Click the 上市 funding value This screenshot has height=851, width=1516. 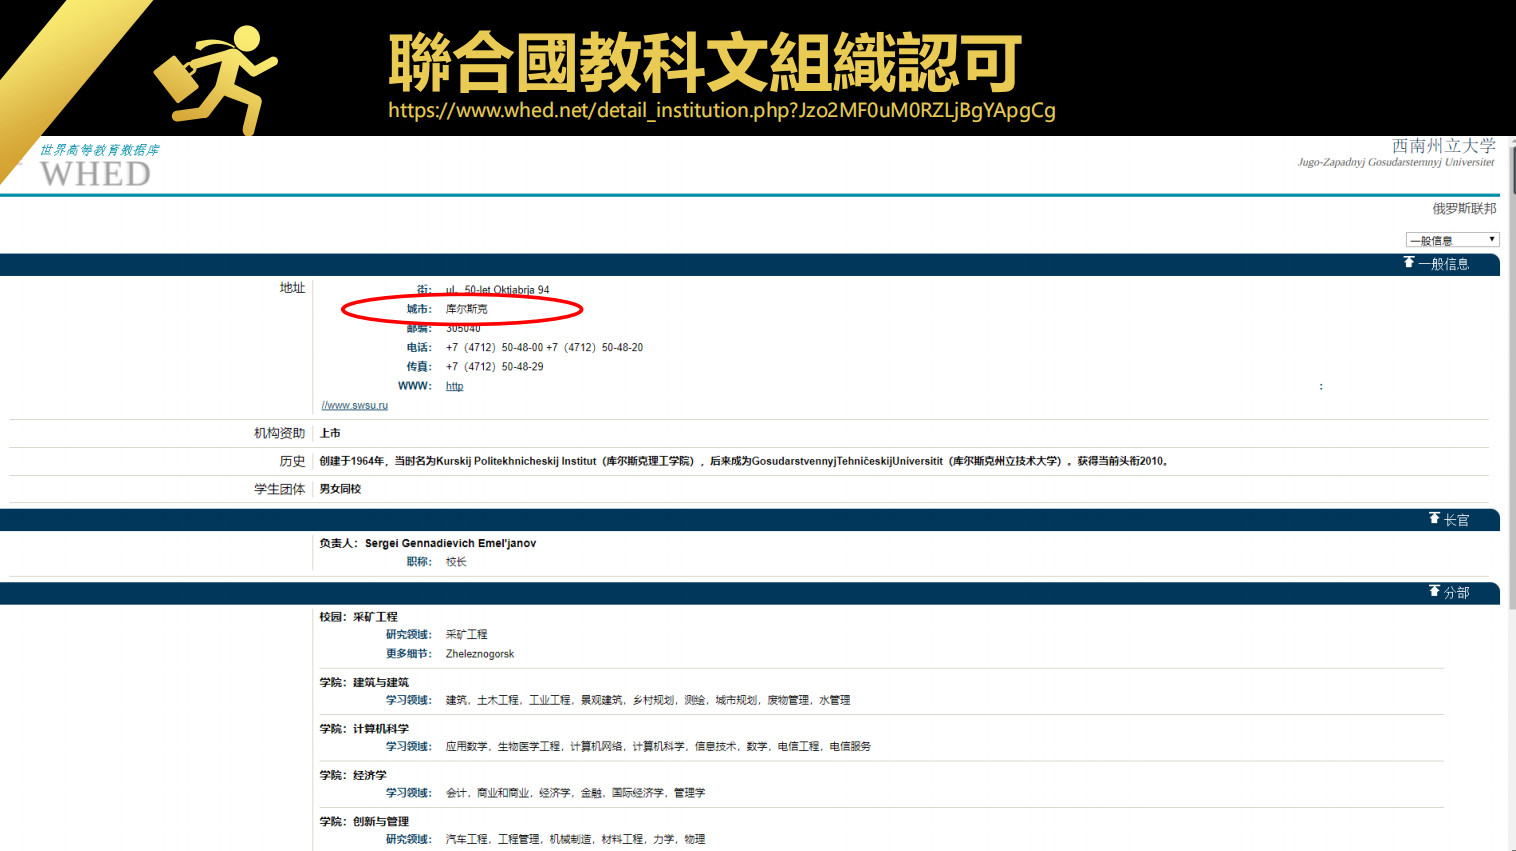[330, 433]
